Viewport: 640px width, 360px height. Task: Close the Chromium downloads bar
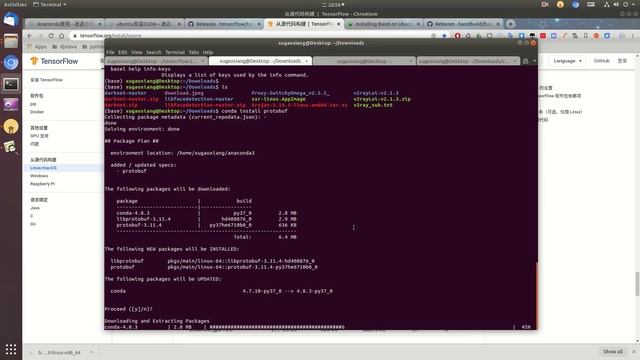click(x=634, y=351)
